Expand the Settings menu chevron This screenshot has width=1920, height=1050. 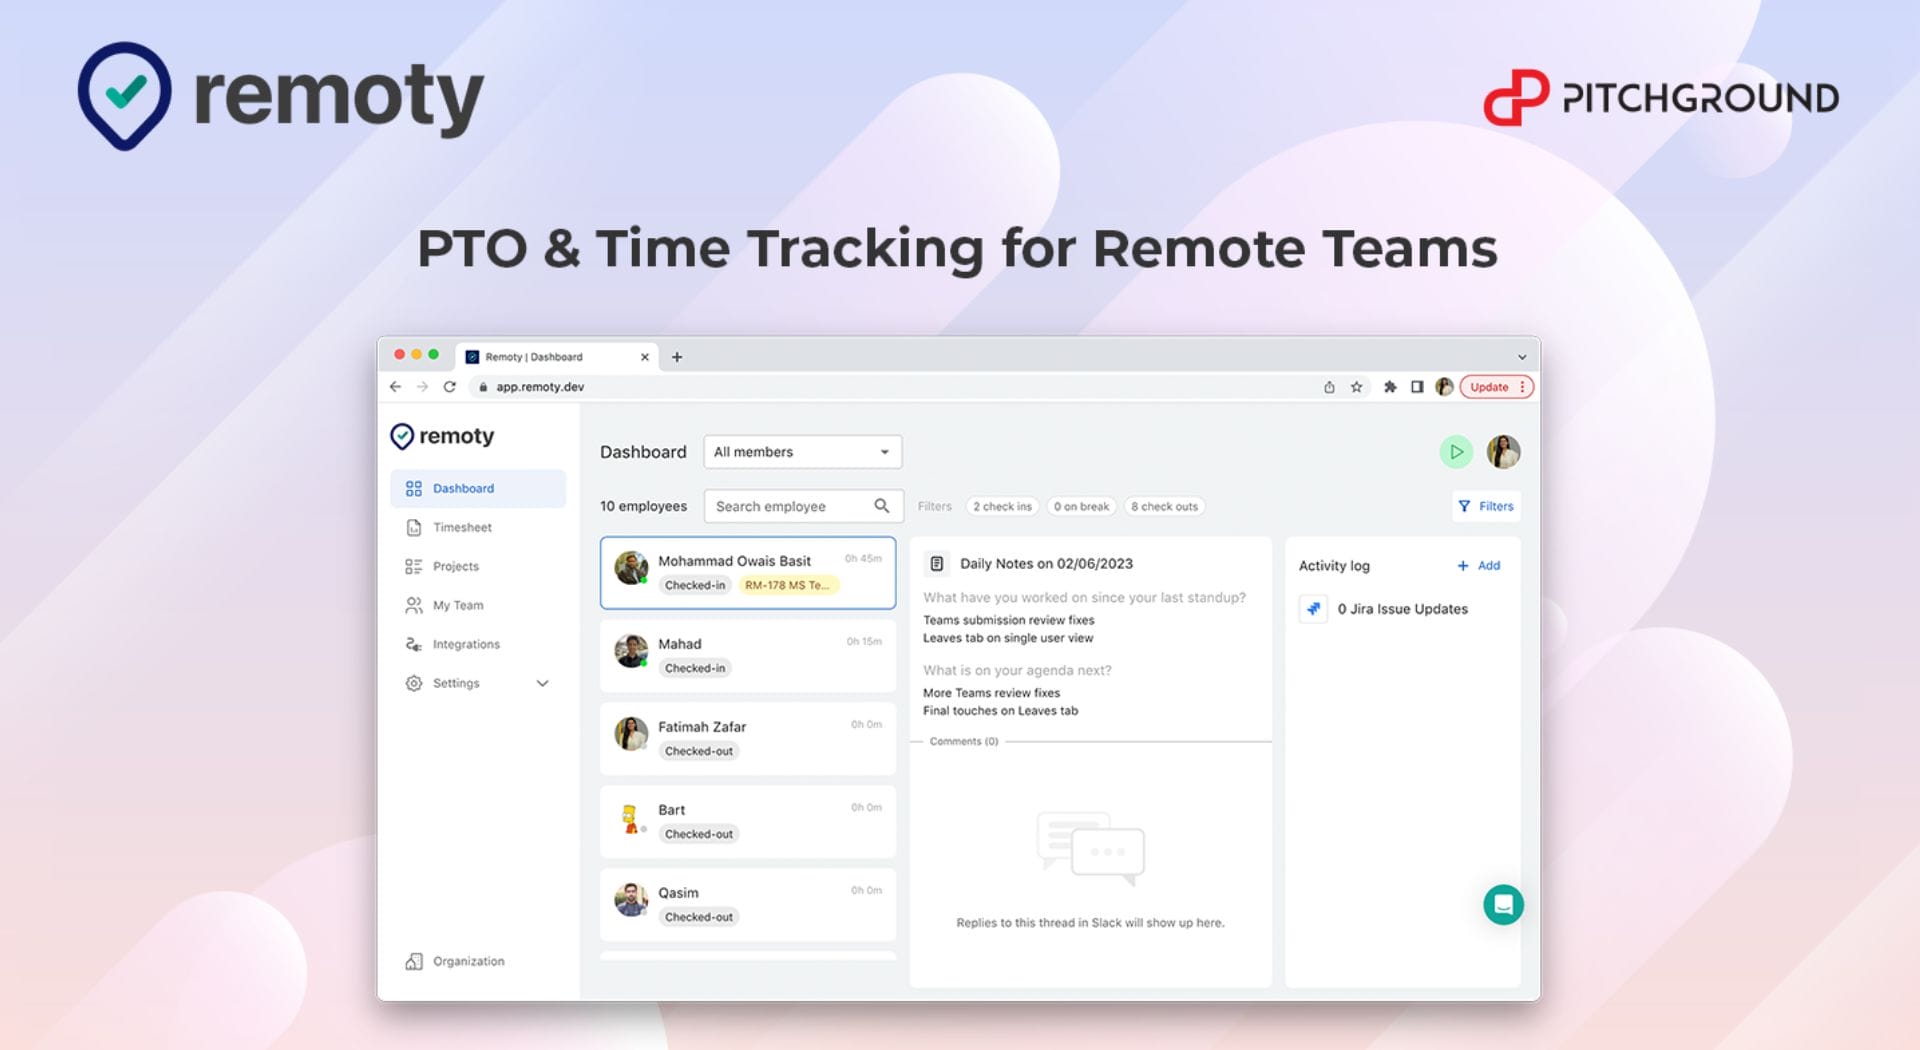[543, 684]
